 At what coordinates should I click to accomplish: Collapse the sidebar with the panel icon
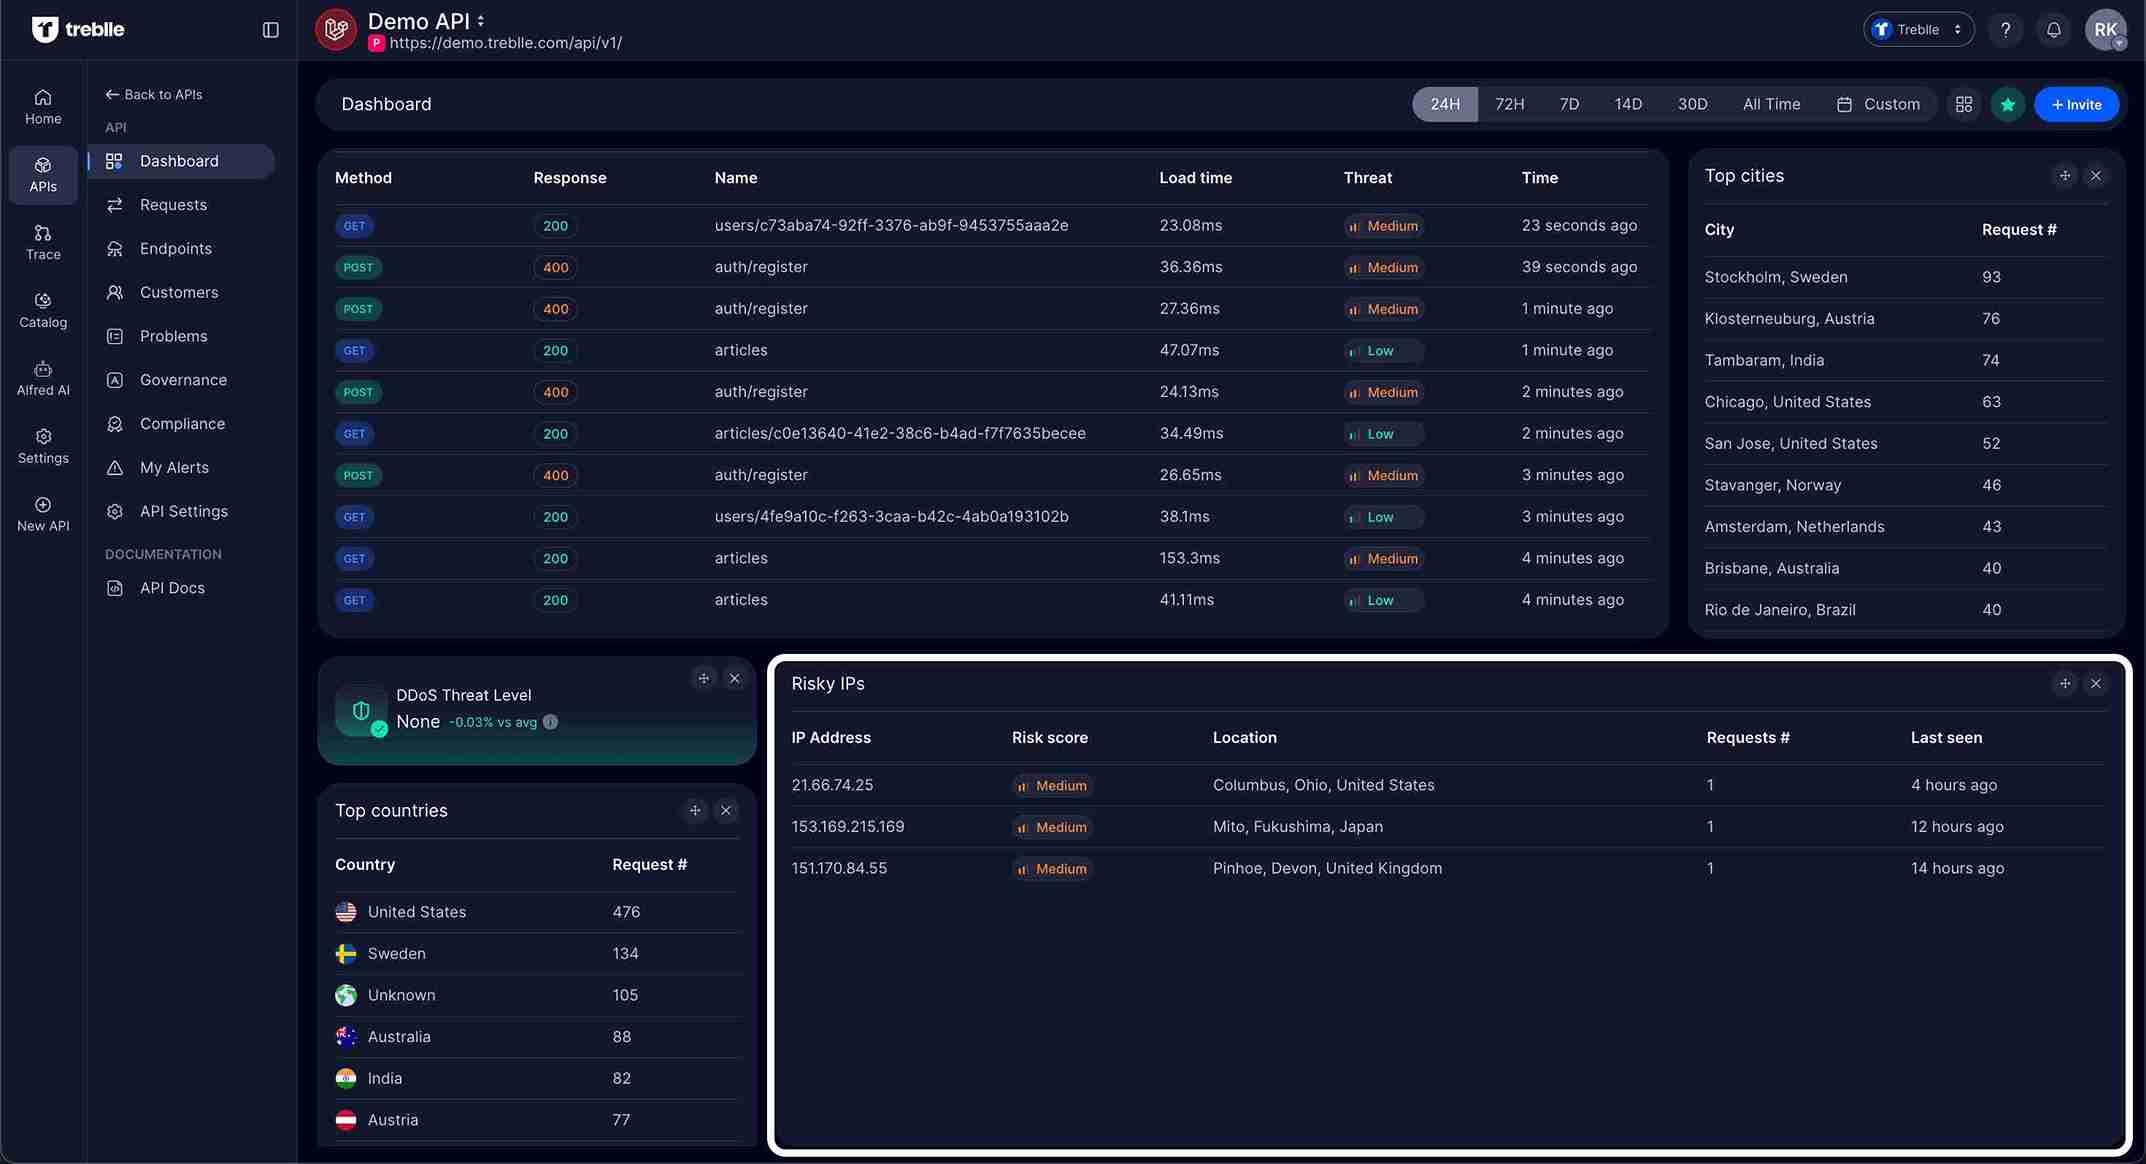(270, 30)
